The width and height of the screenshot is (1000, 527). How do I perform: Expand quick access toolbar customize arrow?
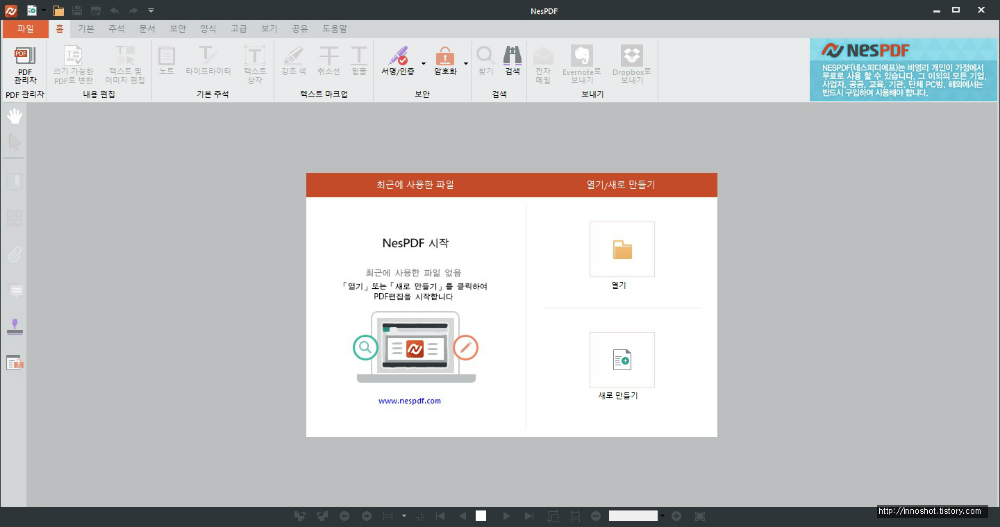[151, 10]
